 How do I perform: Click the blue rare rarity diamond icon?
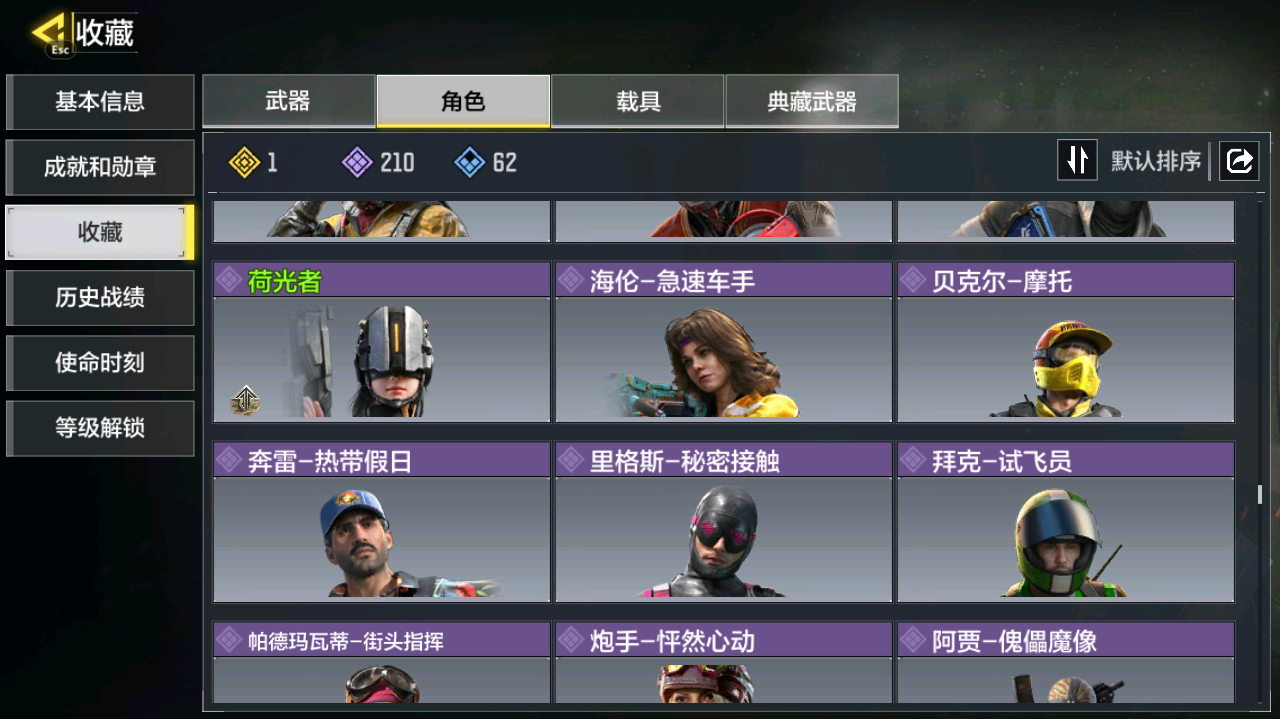click(x=469, y=162)
